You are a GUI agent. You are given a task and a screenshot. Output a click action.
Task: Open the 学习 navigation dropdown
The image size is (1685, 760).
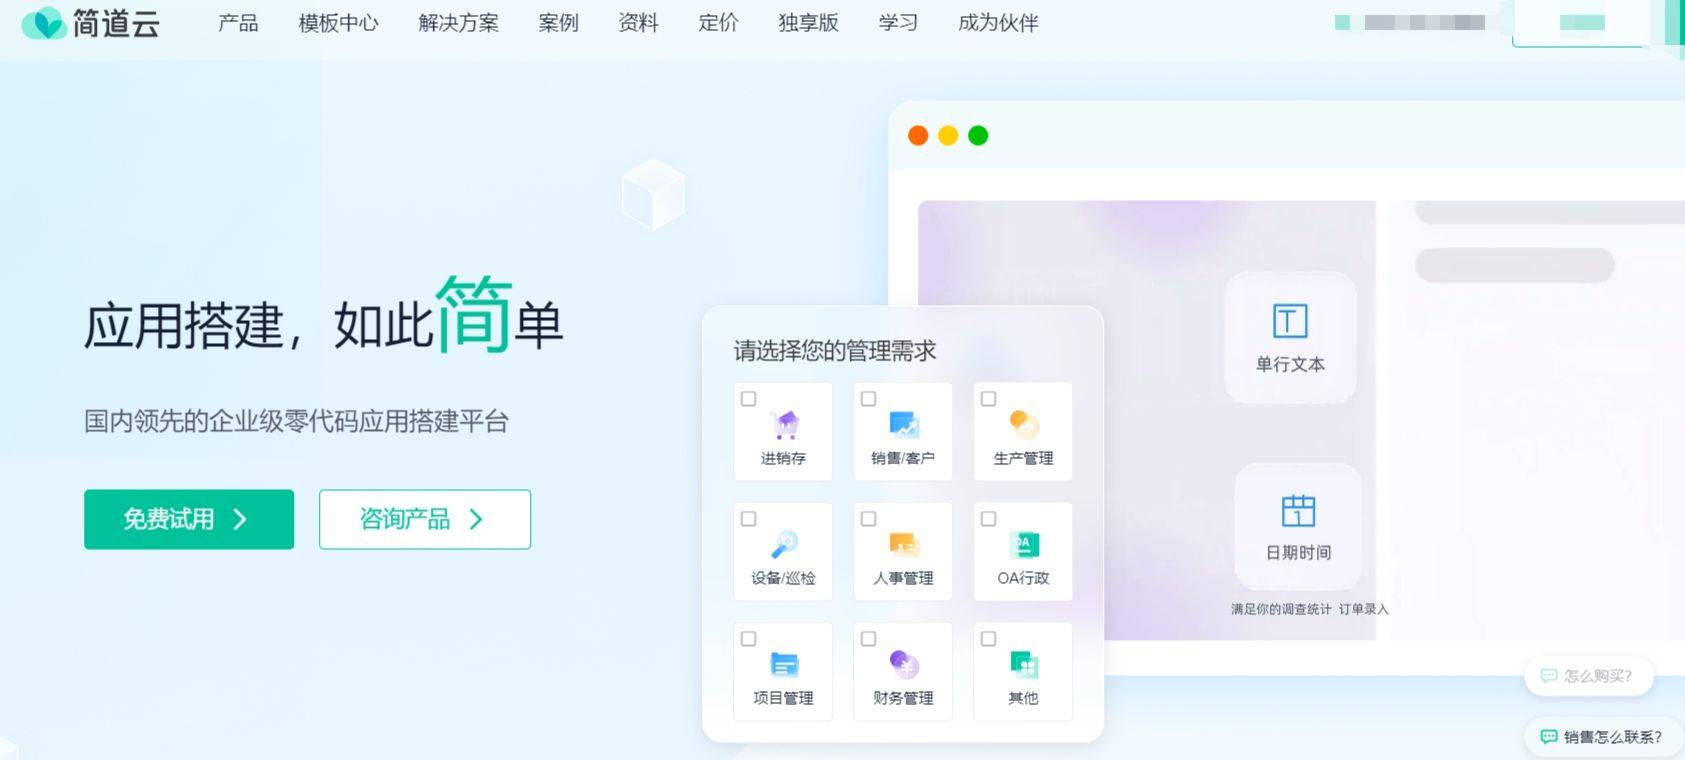pyautogui.click(x=898, y=23)
